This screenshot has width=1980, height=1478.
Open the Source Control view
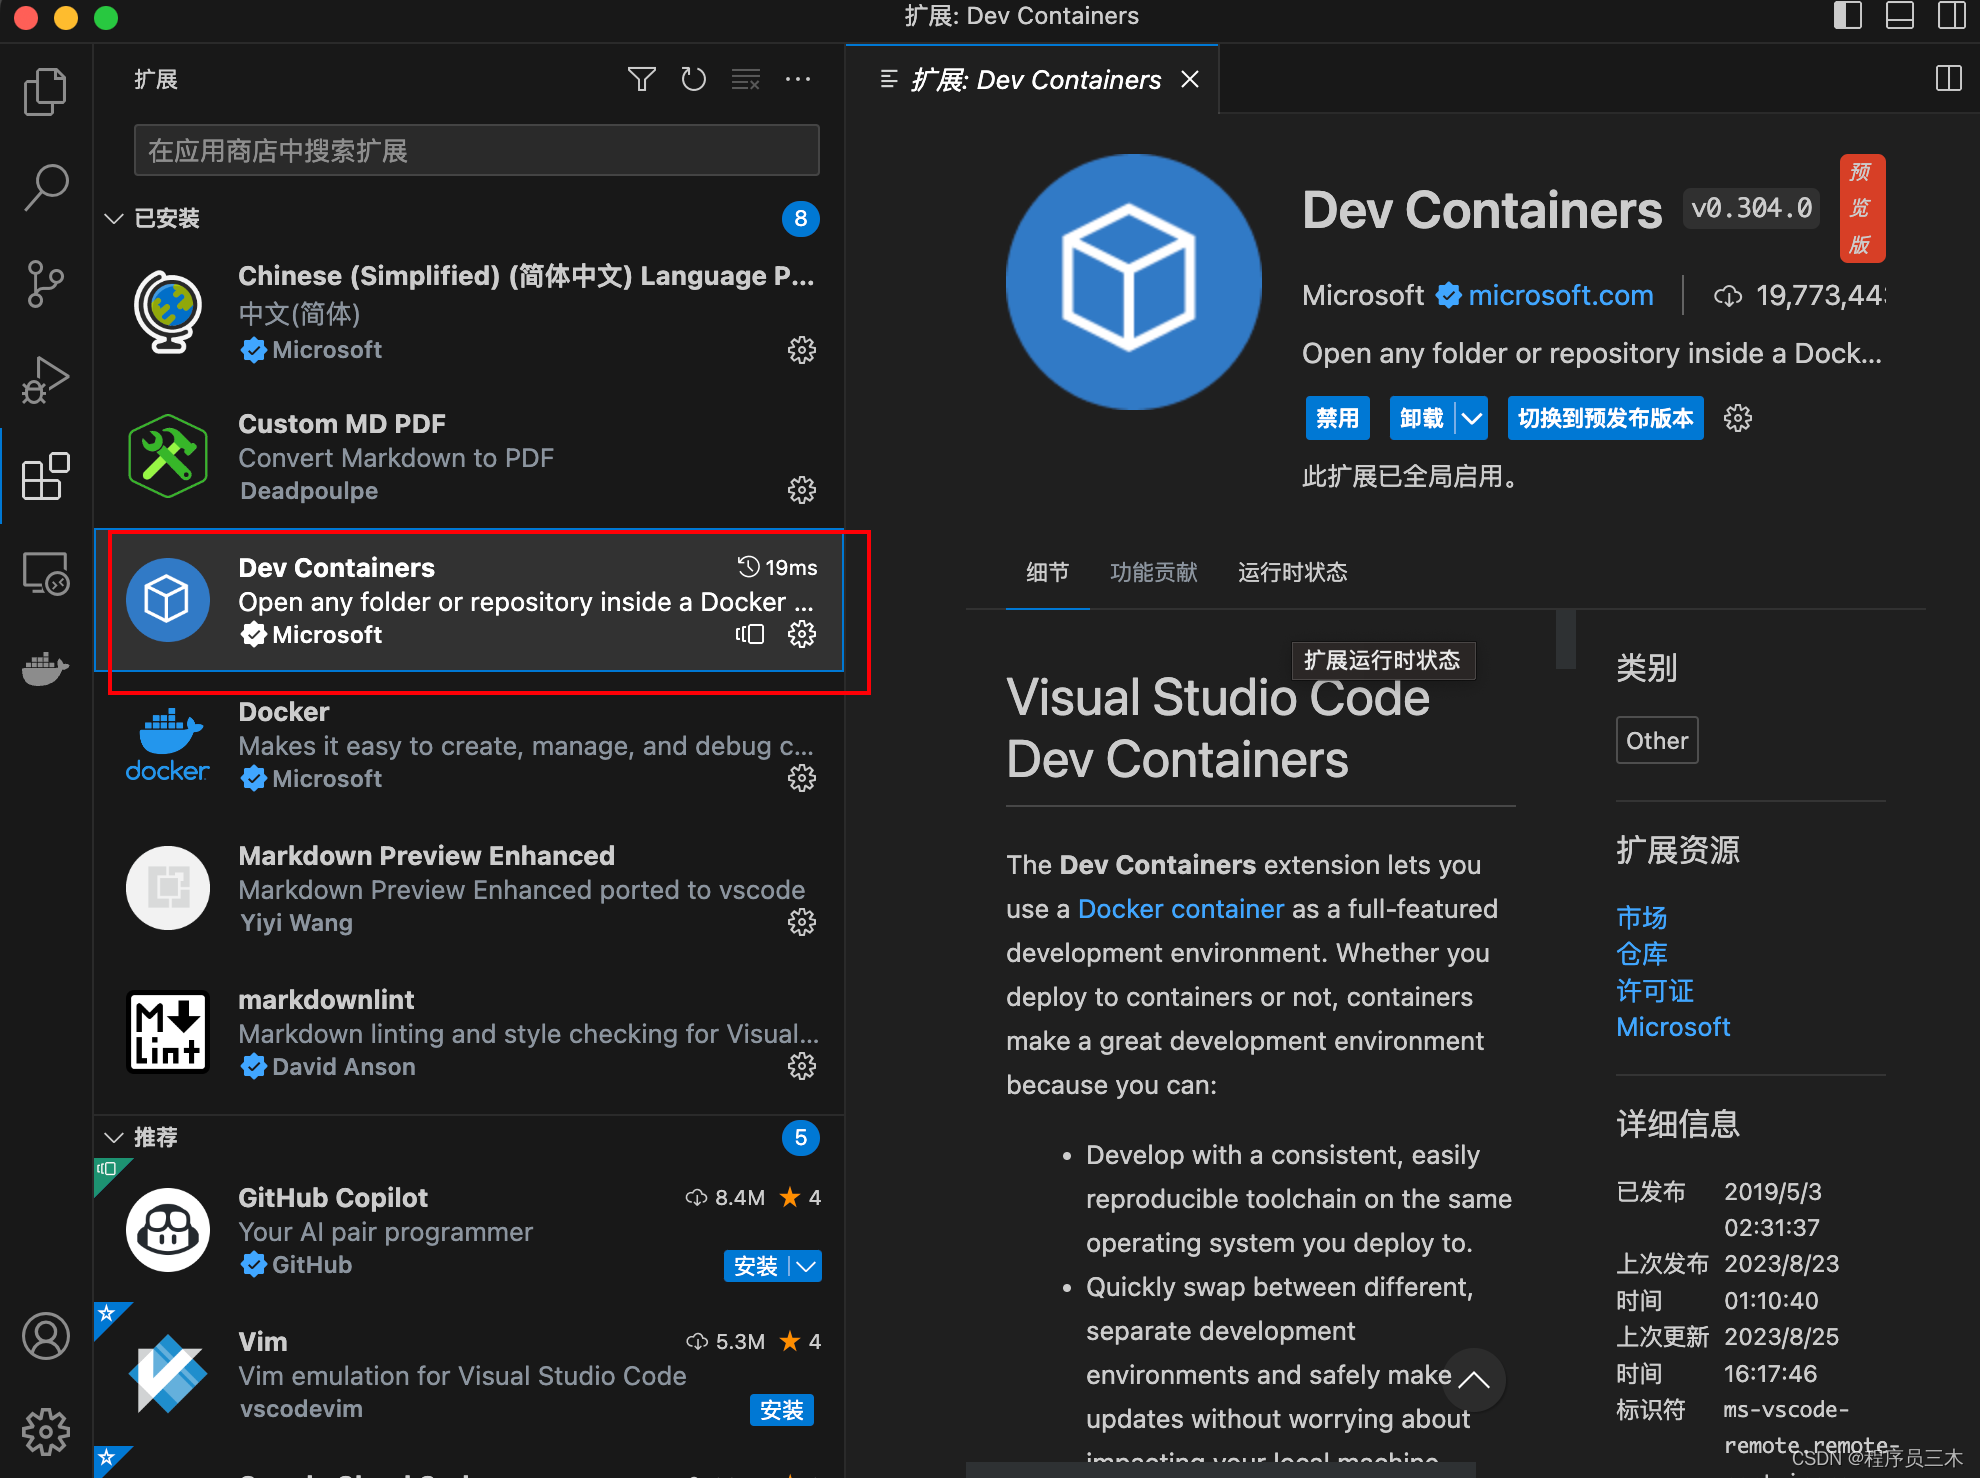[45, 283]
